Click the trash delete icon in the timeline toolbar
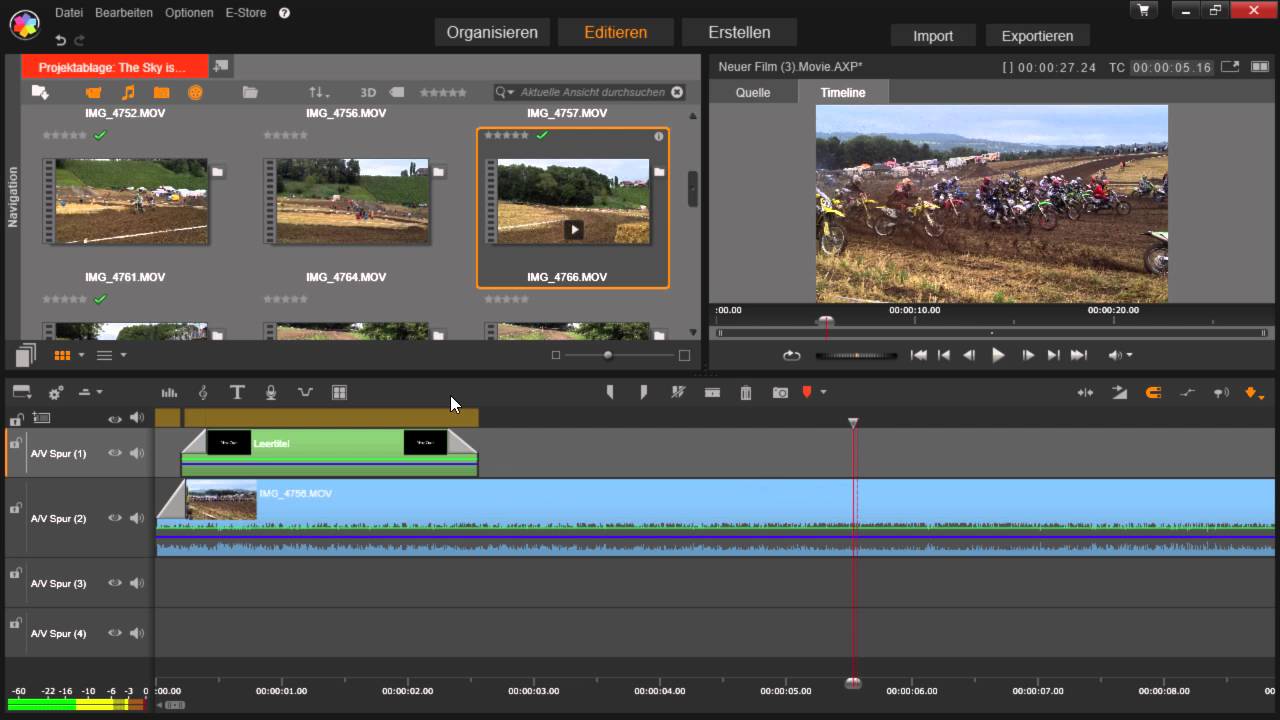This screenshot has width=1280, height=720. 745,393
